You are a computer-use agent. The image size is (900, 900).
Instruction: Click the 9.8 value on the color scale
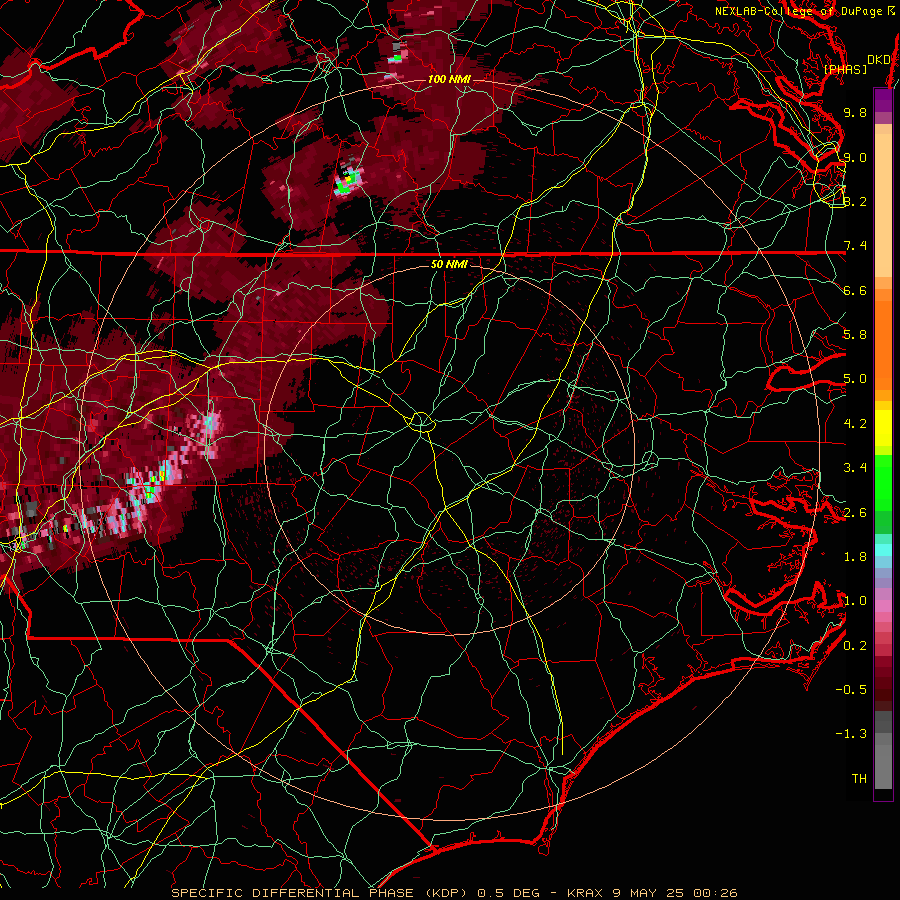pyautogui.click(x=855, y=112)
